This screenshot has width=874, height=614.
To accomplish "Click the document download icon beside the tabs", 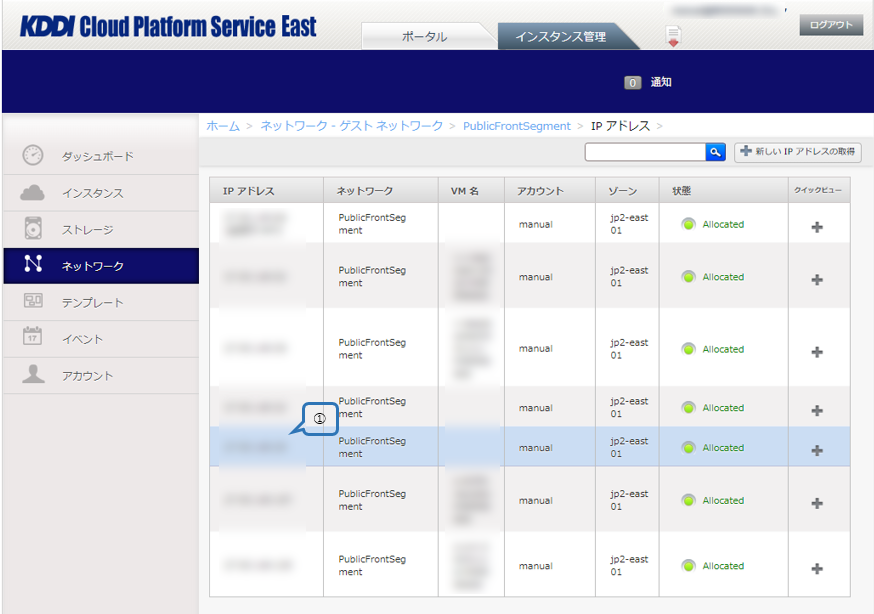I will (673, 36).
